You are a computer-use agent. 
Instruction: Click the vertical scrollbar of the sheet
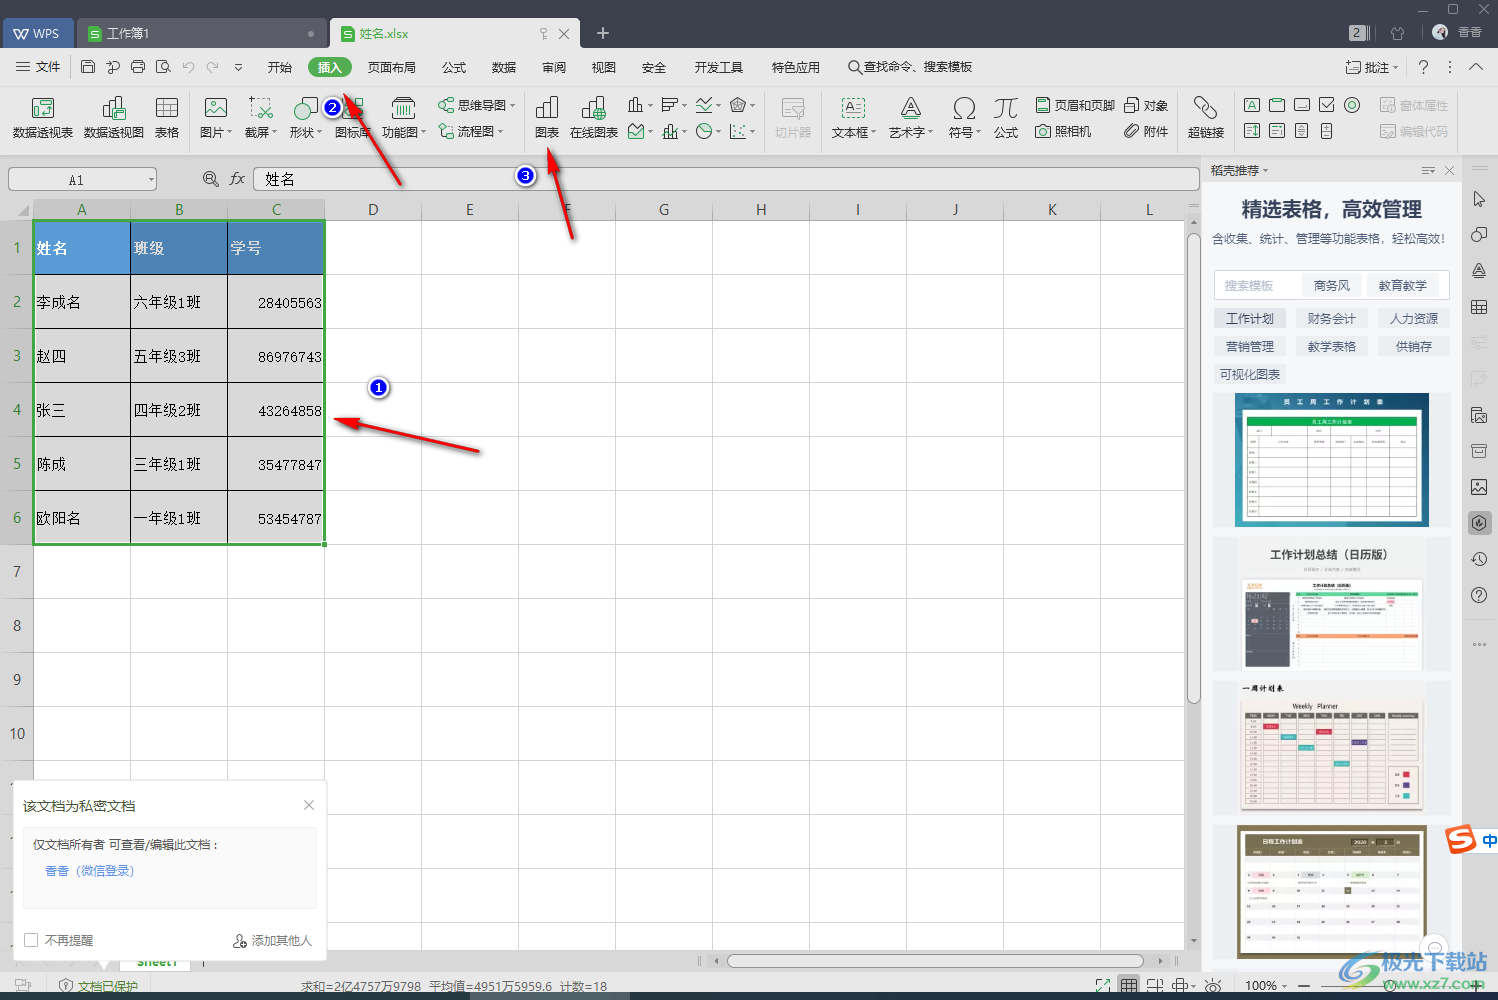[x=1193, y=468]
